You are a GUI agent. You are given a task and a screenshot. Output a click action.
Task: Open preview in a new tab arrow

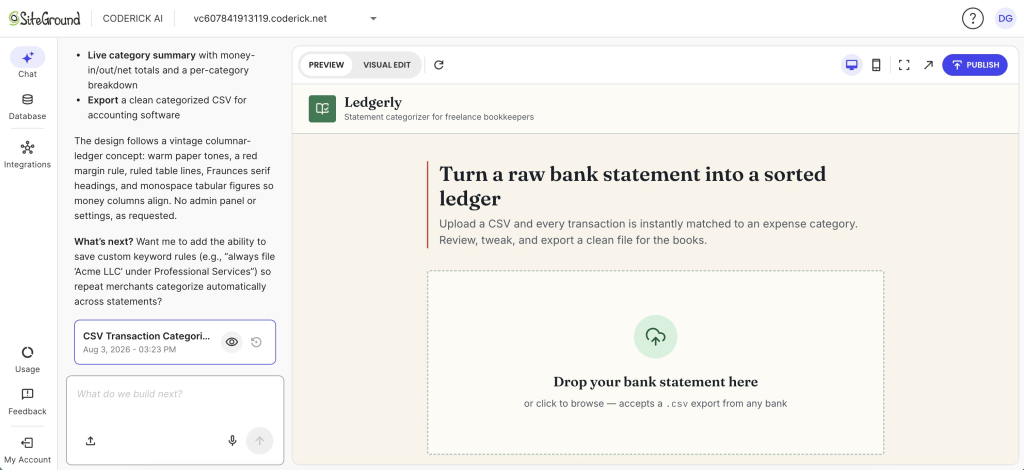coord(928,65)
